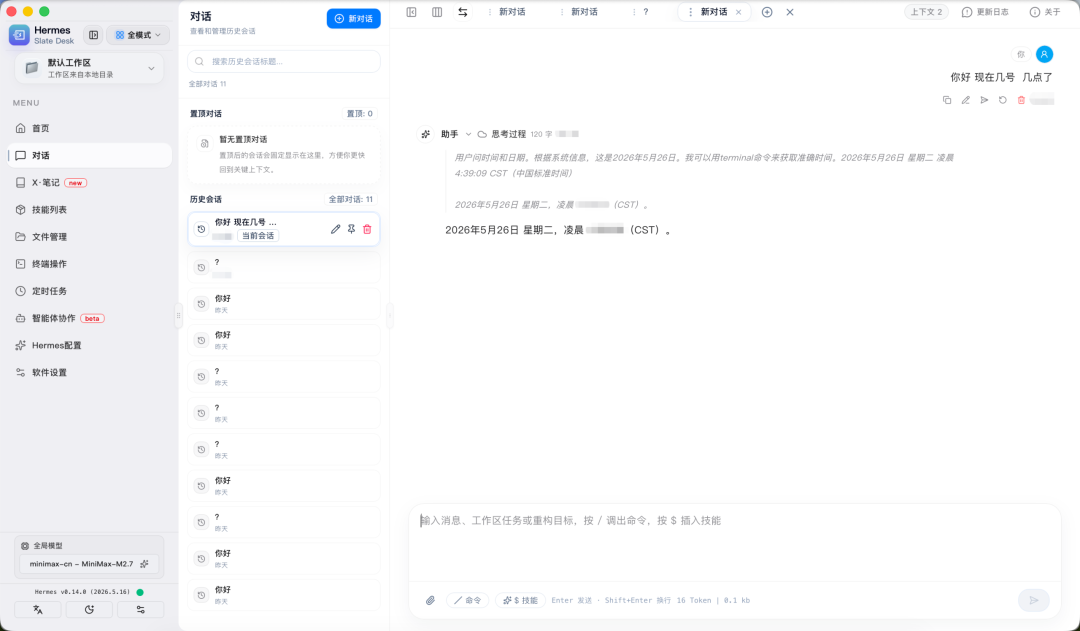Open the 关于 about page

pyautogui.click(x=1045, y=12)
